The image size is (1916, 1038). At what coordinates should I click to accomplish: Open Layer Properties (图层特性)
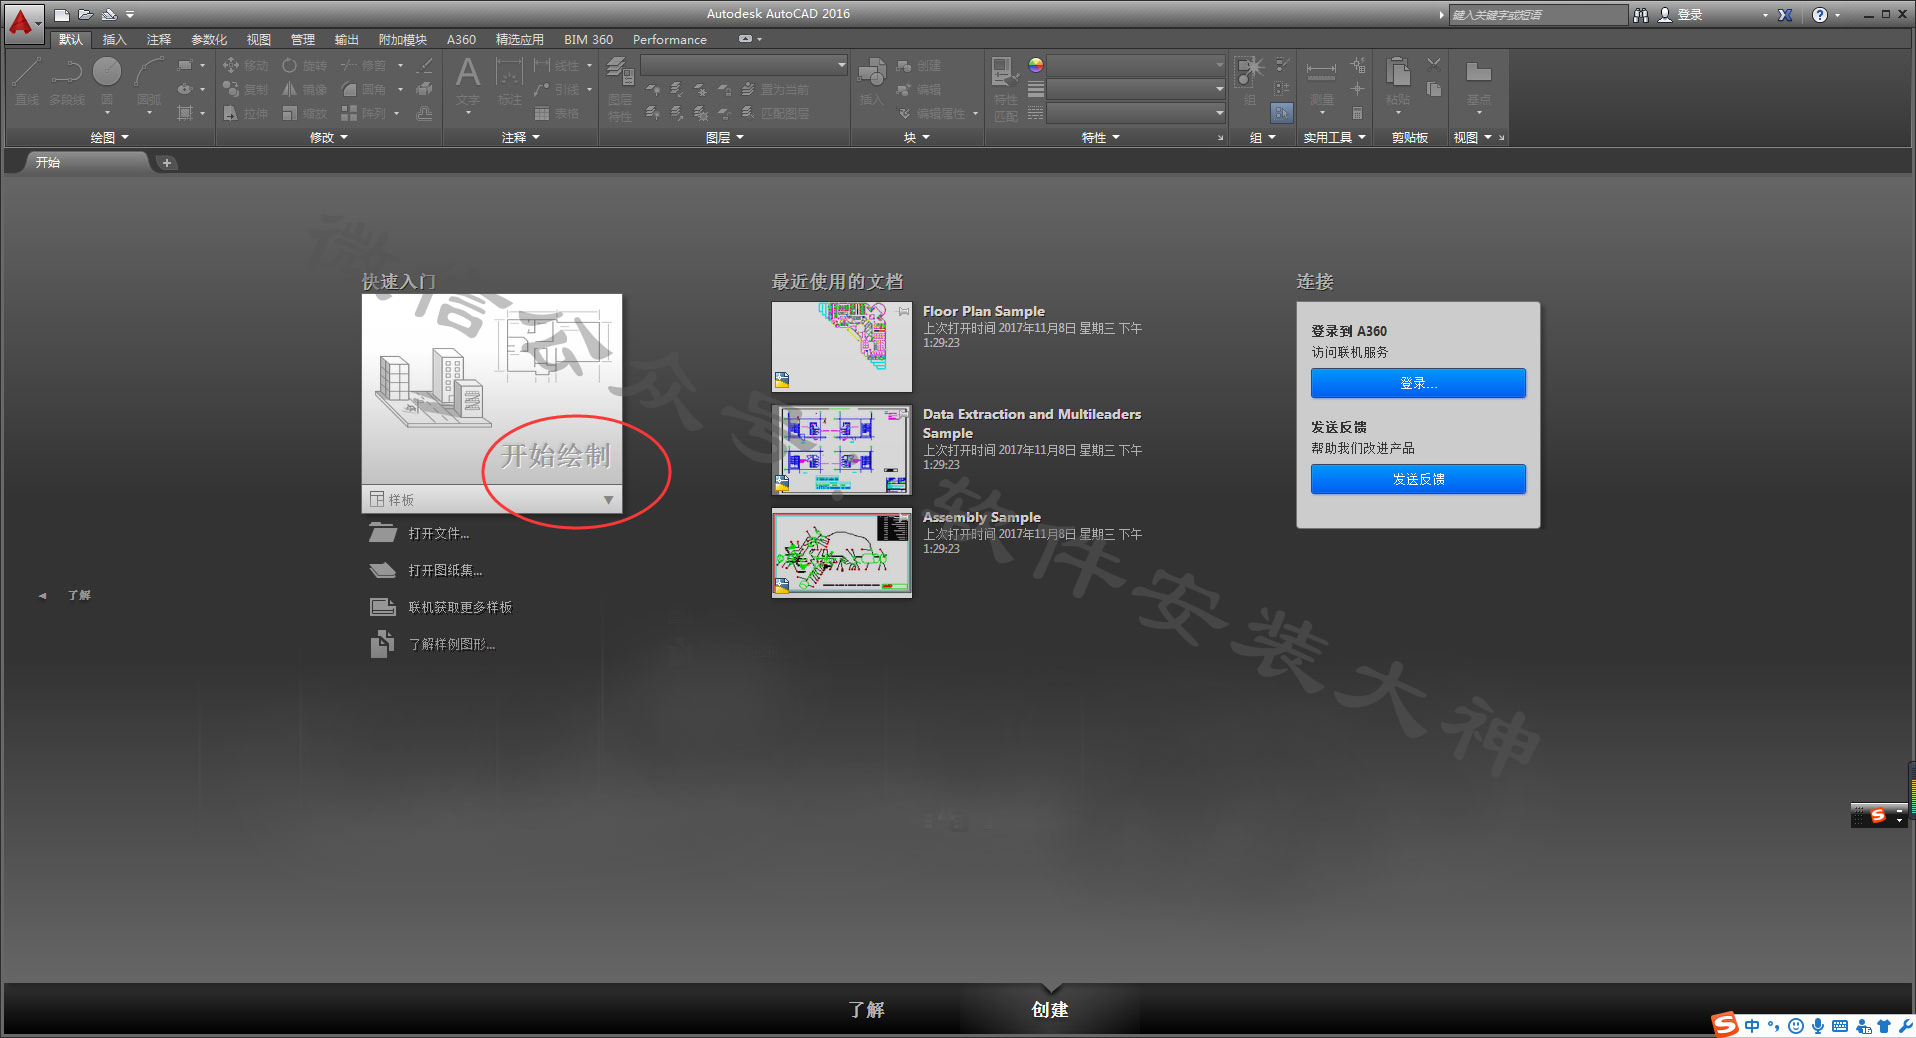620,88
